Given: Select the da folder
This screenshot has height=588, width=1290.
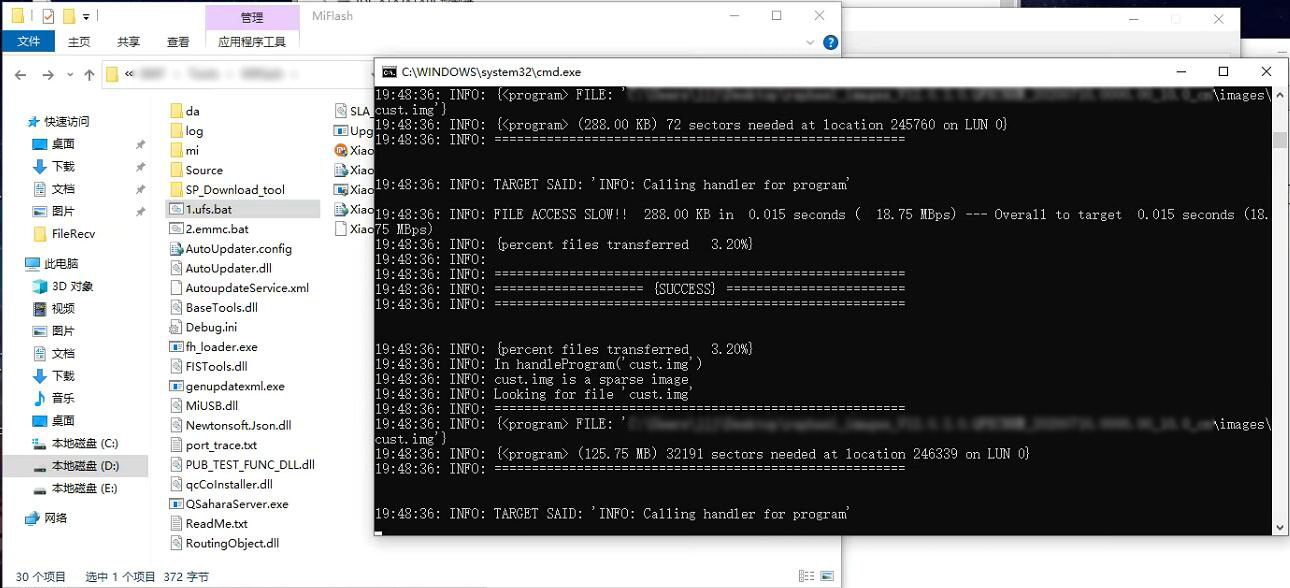Looking at the screenshot, I should pos(192,111).
